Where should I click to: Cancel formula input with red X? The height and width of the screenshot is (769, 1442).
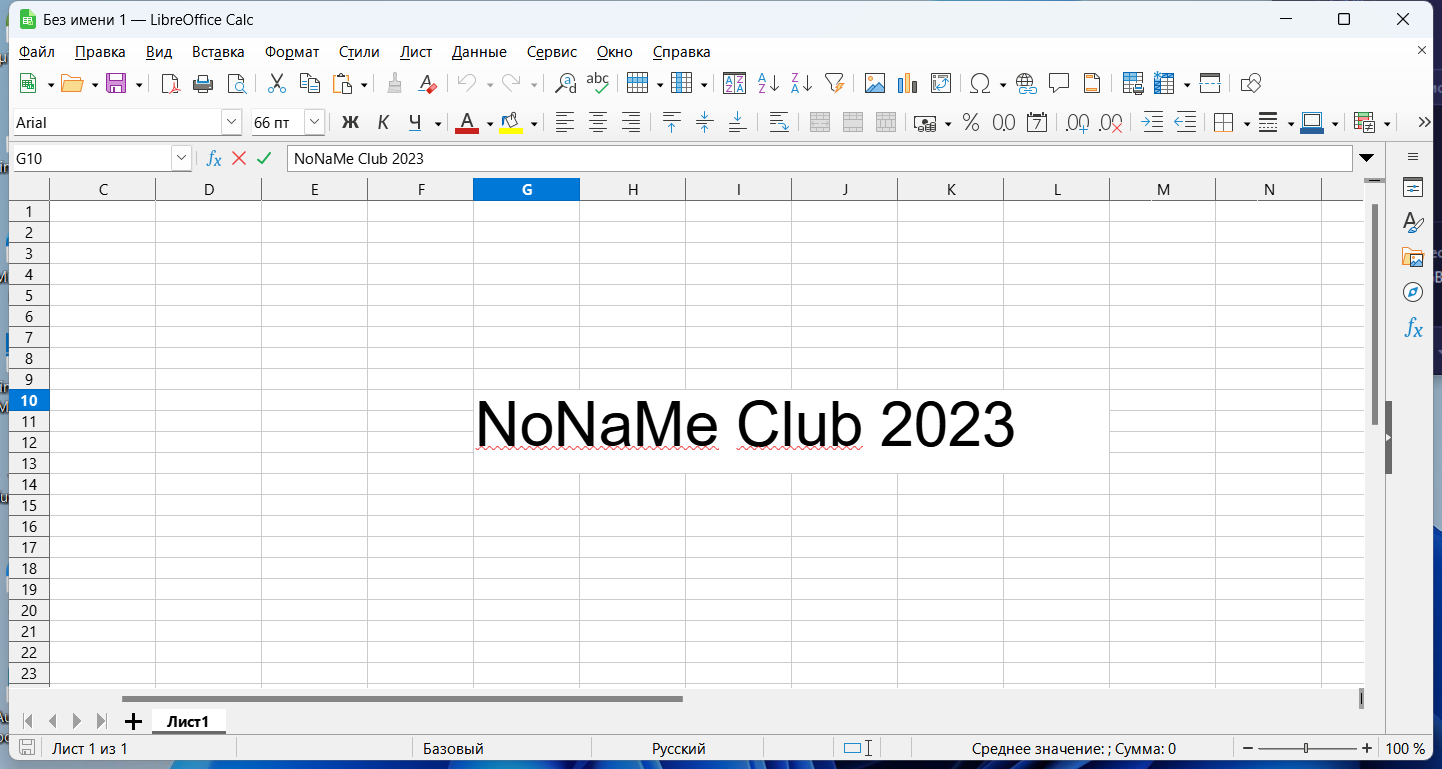(238, 158)
